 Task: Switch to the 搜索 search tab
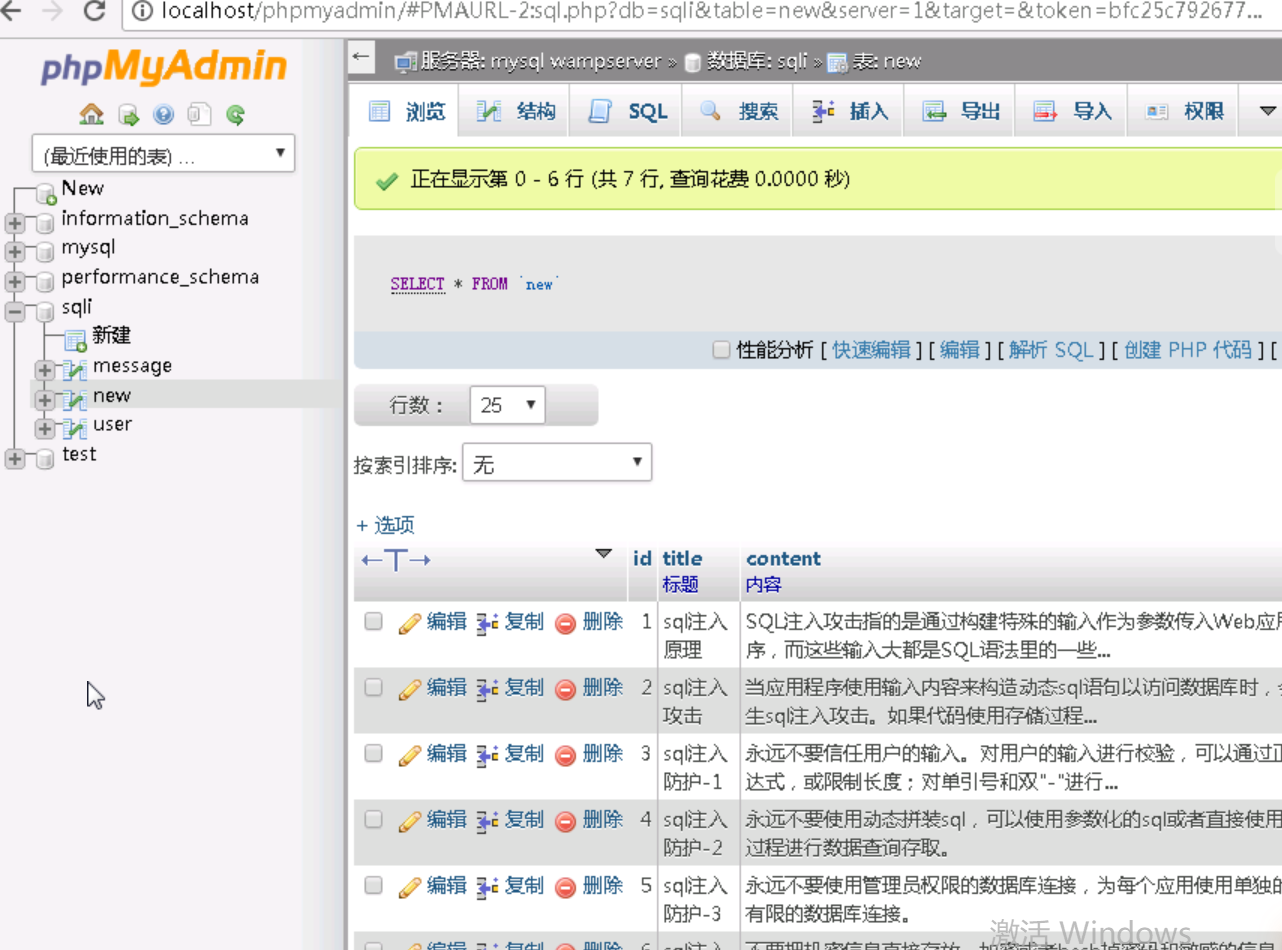click(x=739, y=111)
